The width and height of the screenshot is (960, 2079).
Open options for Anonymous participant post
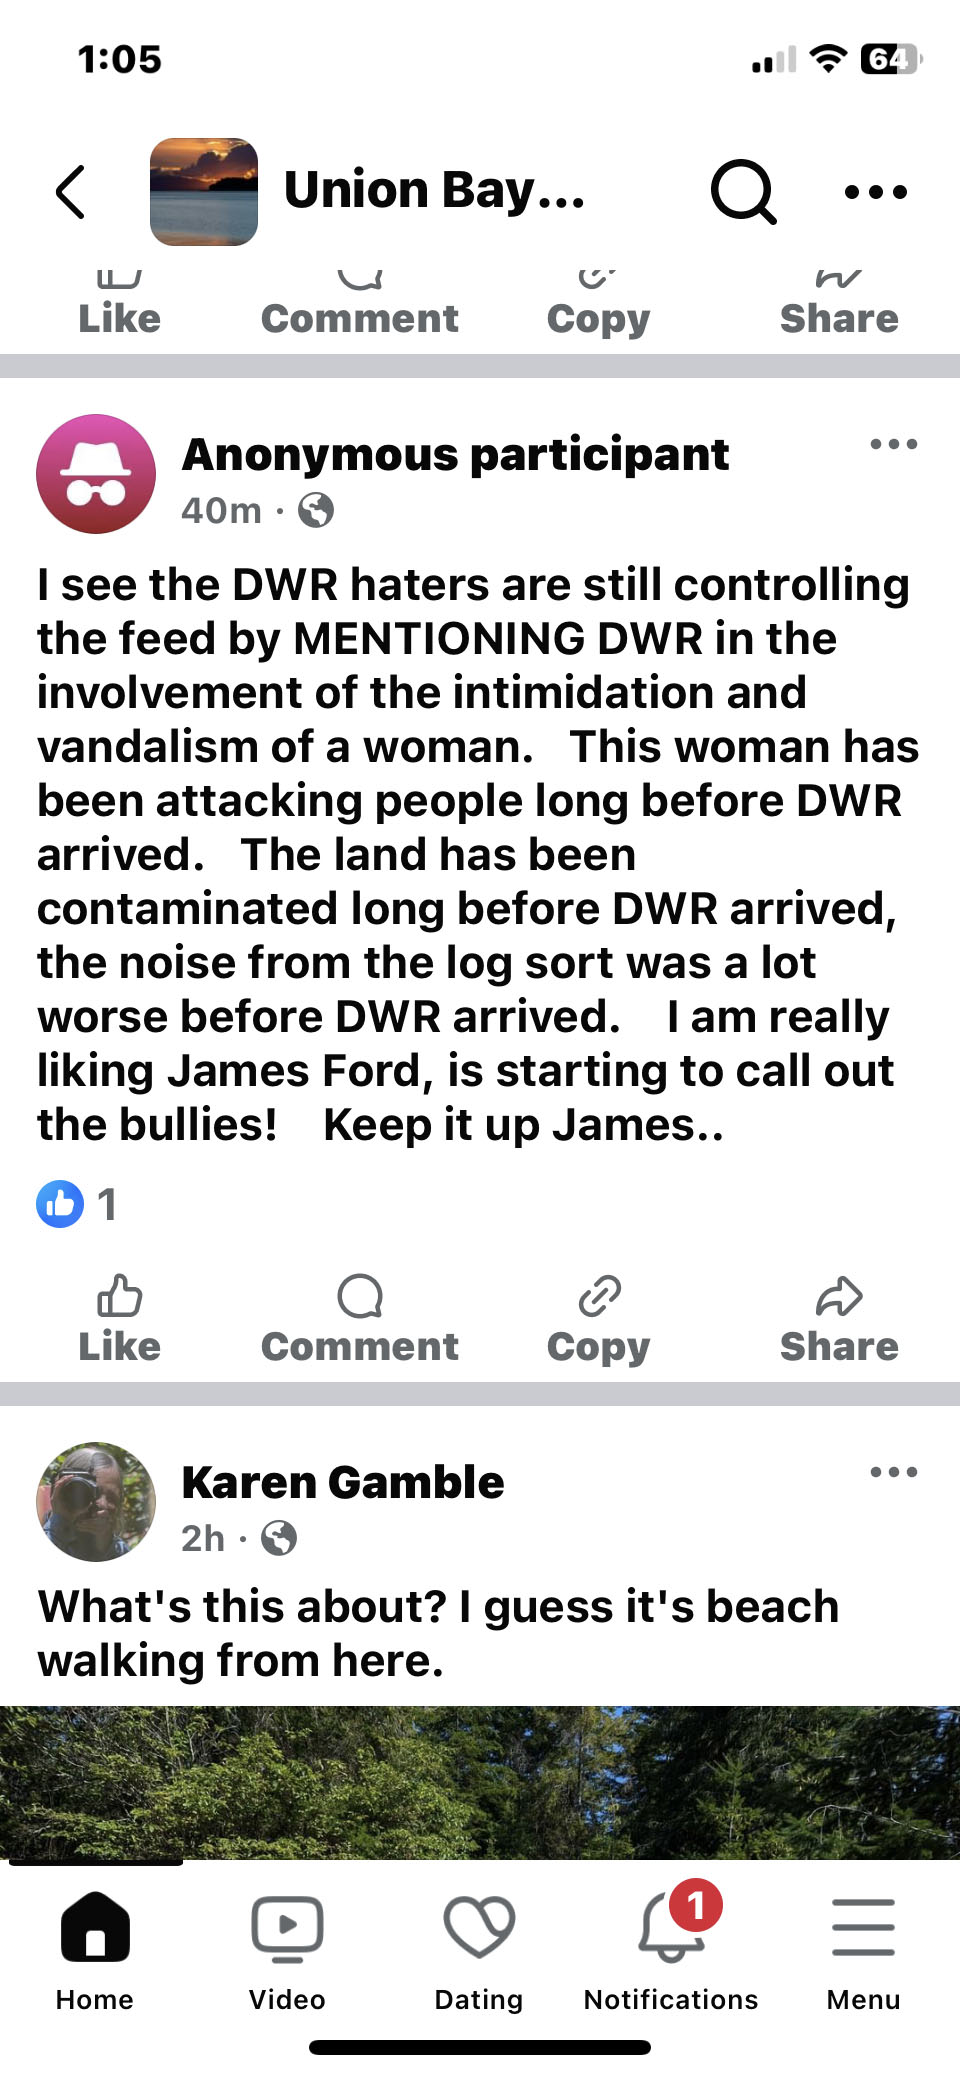pos(893,444)
